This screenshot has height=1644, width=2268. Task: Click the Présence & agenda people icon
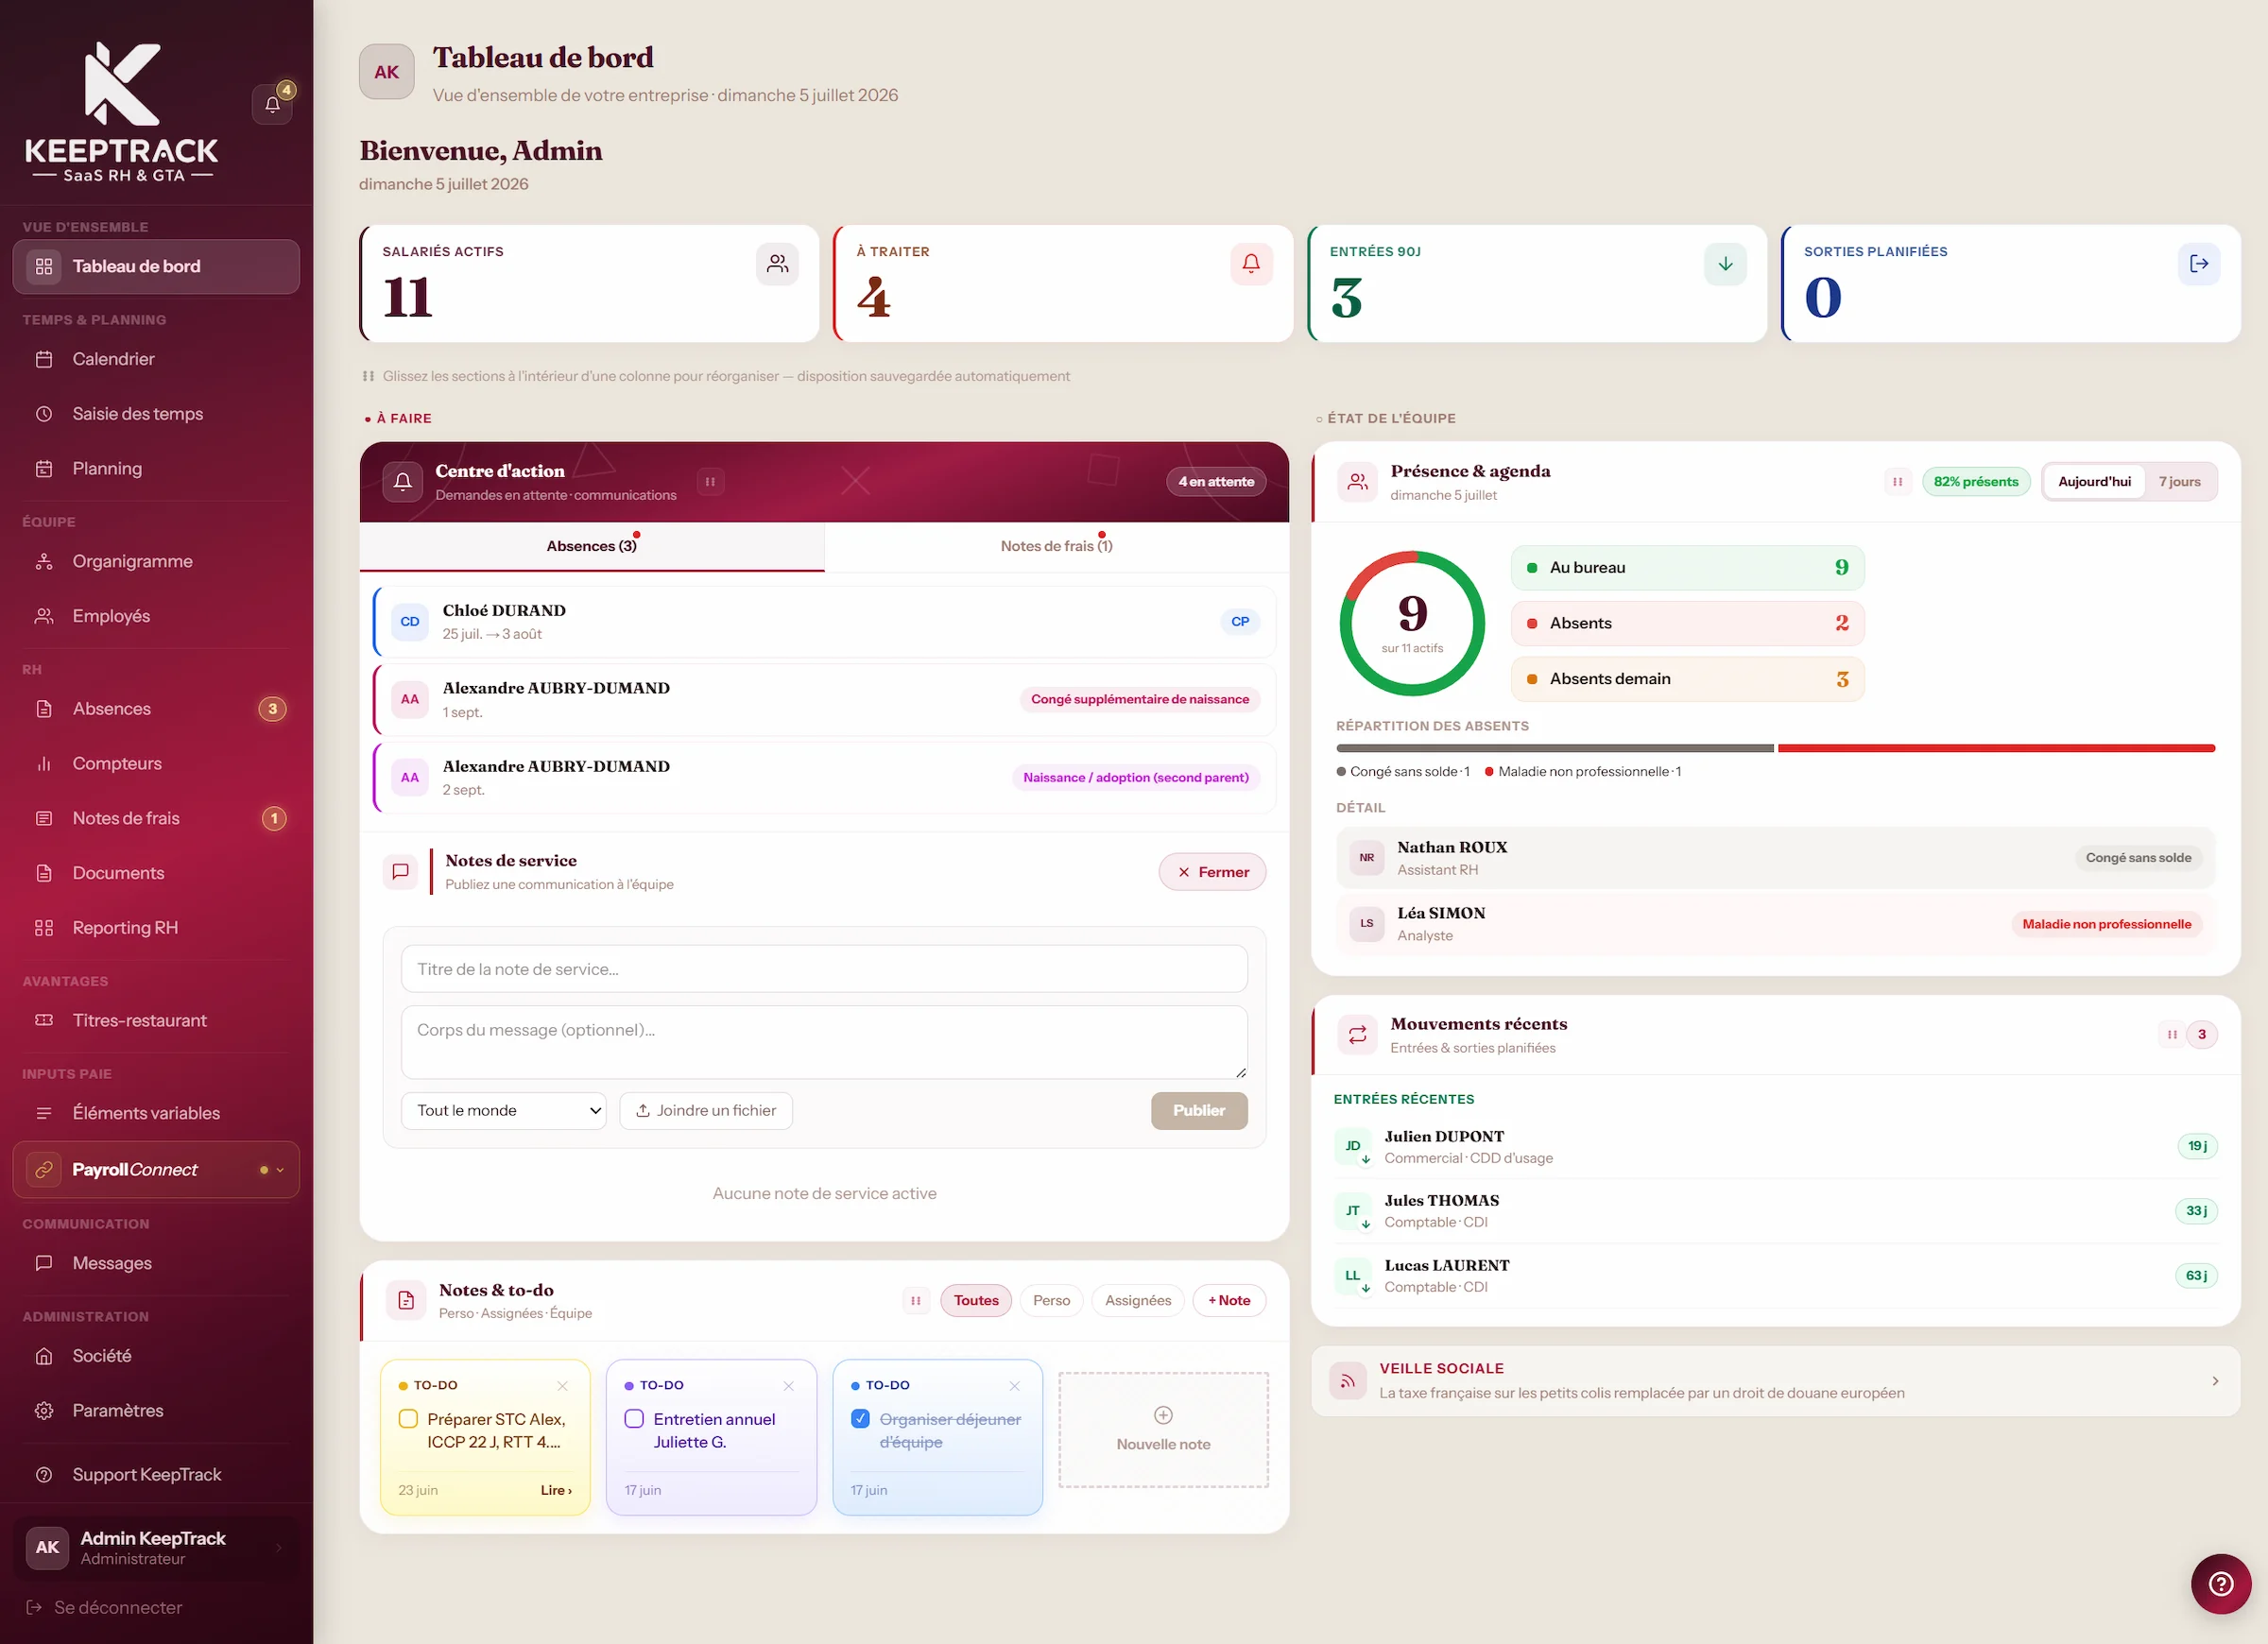pyautogui.click(x=1357, y=482)
